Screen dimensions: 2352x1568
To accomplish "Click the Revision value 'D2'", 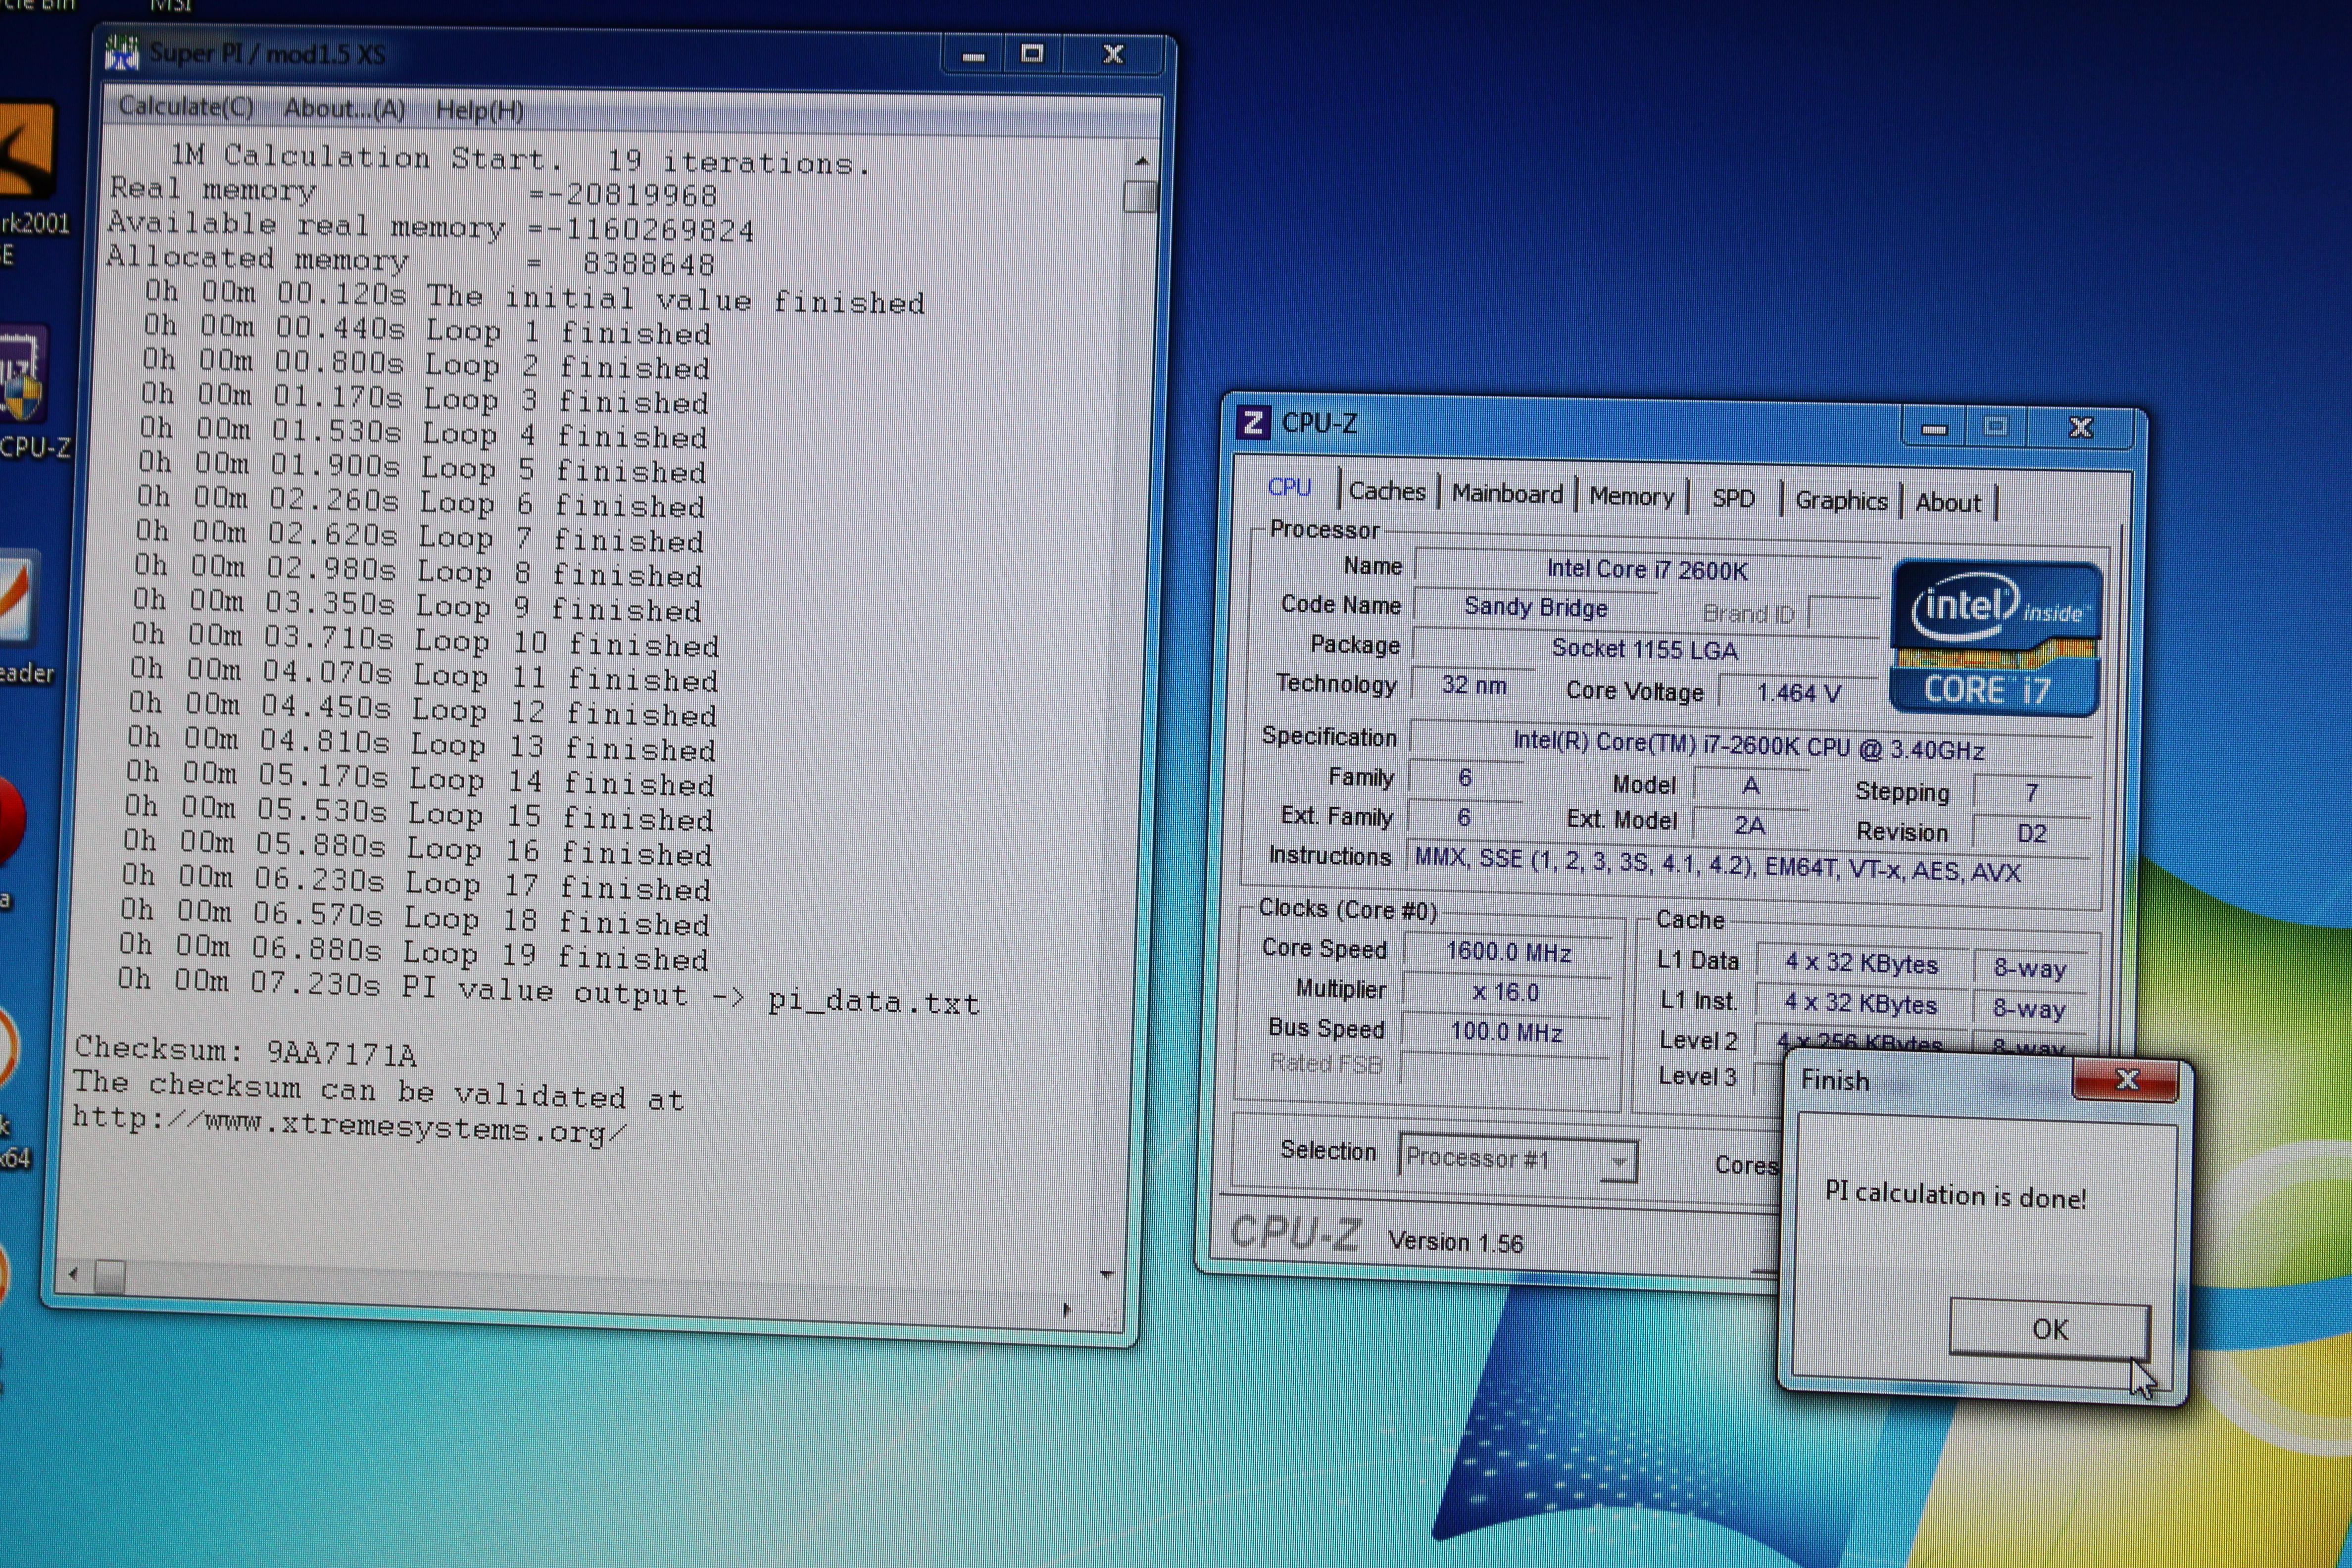I will click(2031, 834).
